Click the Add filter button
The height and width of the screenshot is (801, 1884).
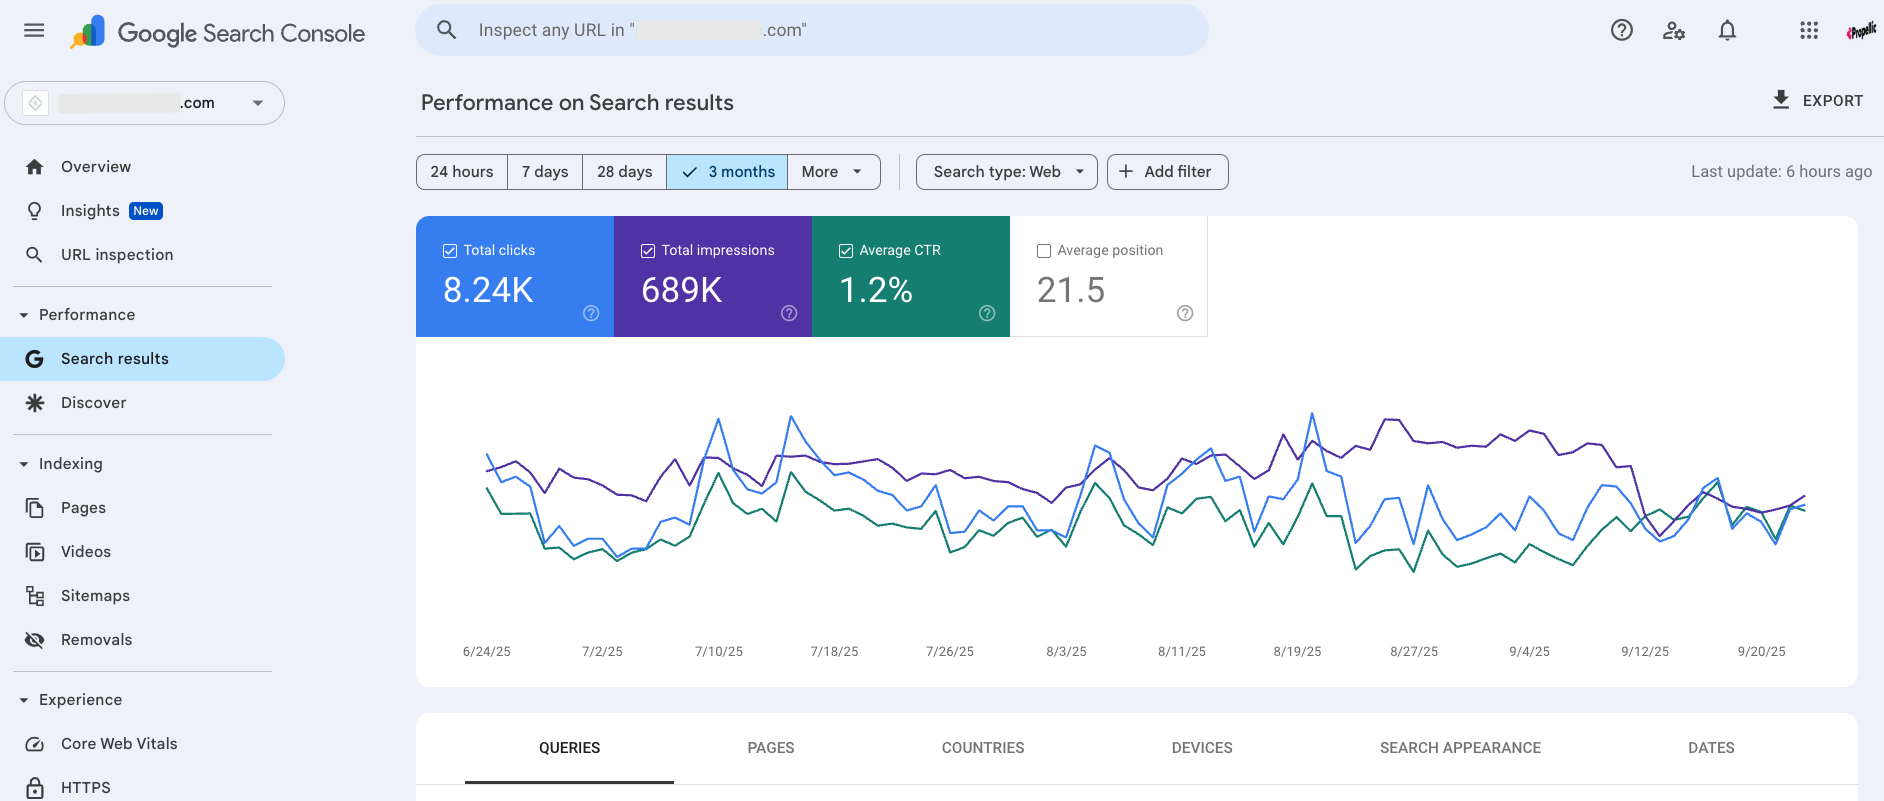[x=1167, y=172]
